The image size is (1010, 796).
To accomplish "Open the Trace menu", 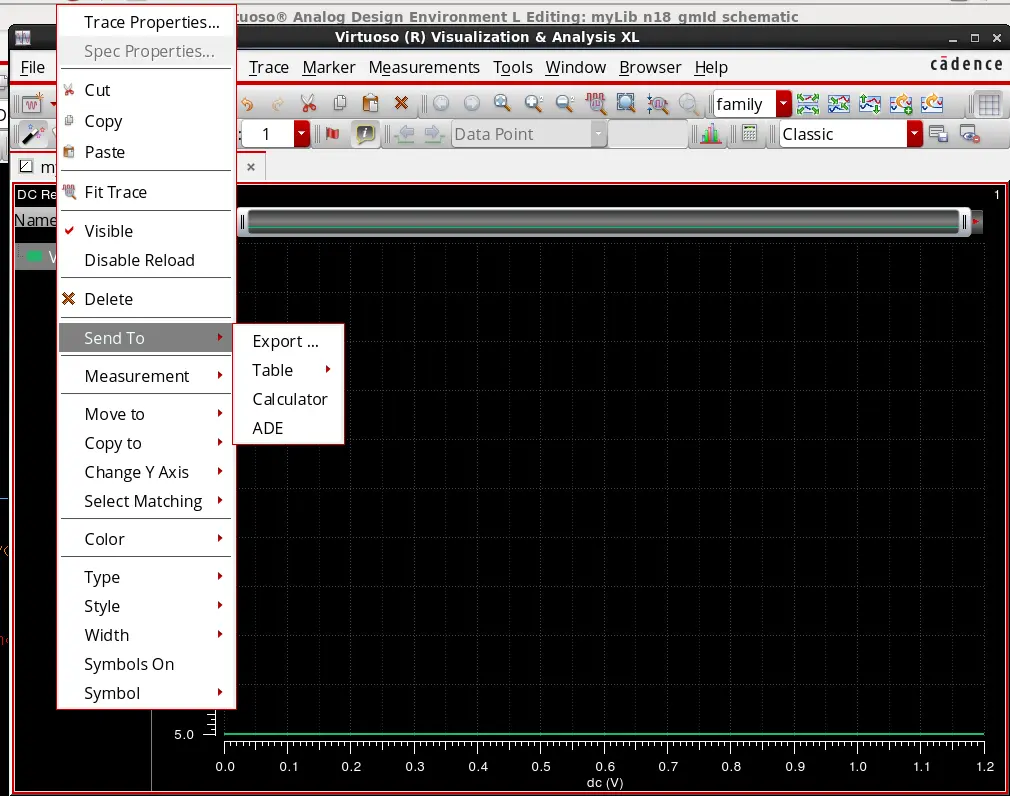I will click(269, 68).
